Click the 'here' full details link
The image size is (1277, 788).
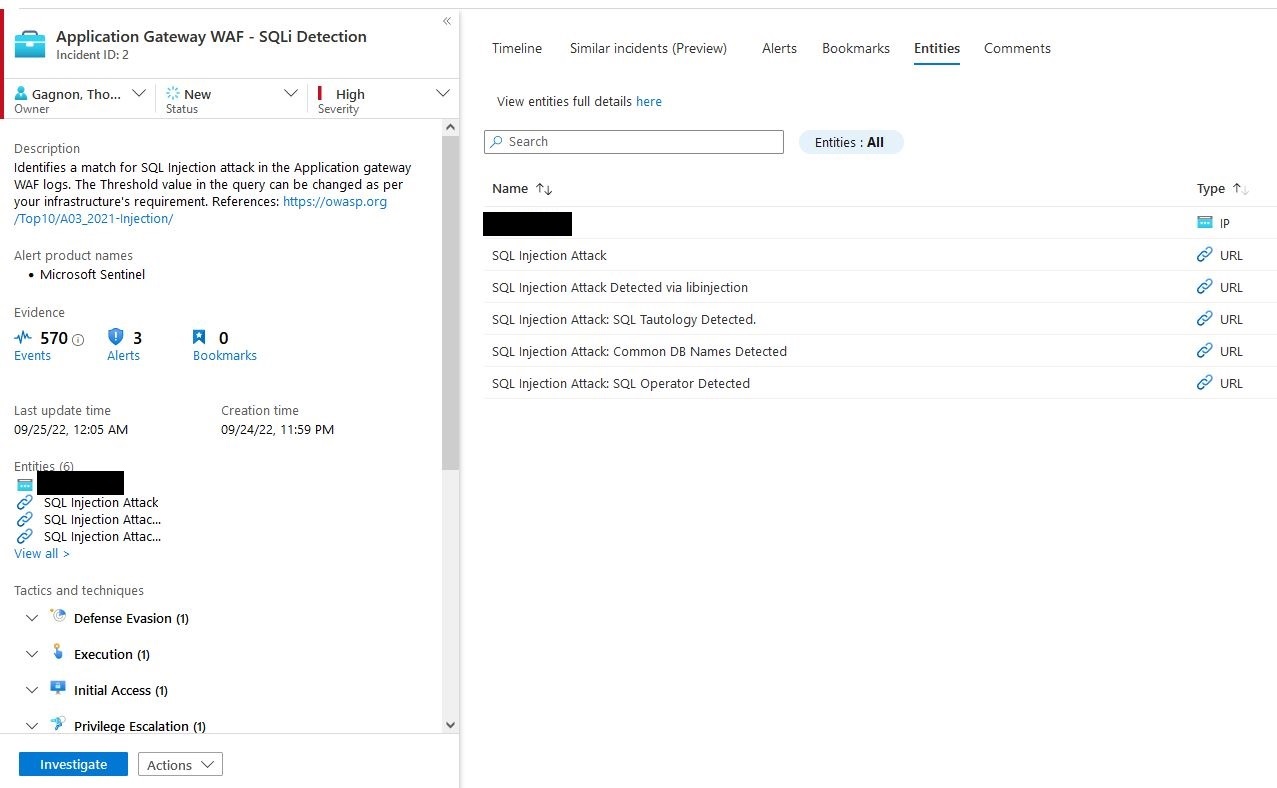coord(649,101)
